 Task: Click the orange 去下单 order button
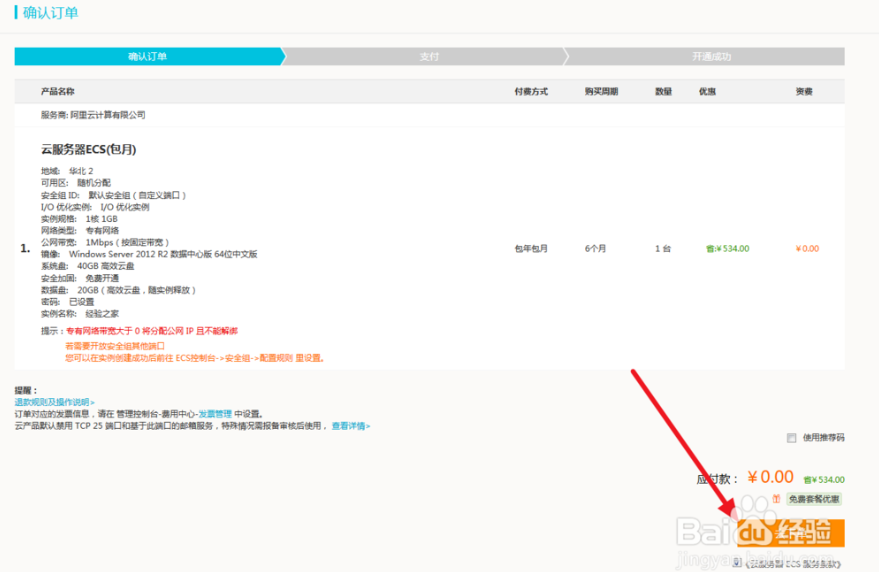point(790,533)
